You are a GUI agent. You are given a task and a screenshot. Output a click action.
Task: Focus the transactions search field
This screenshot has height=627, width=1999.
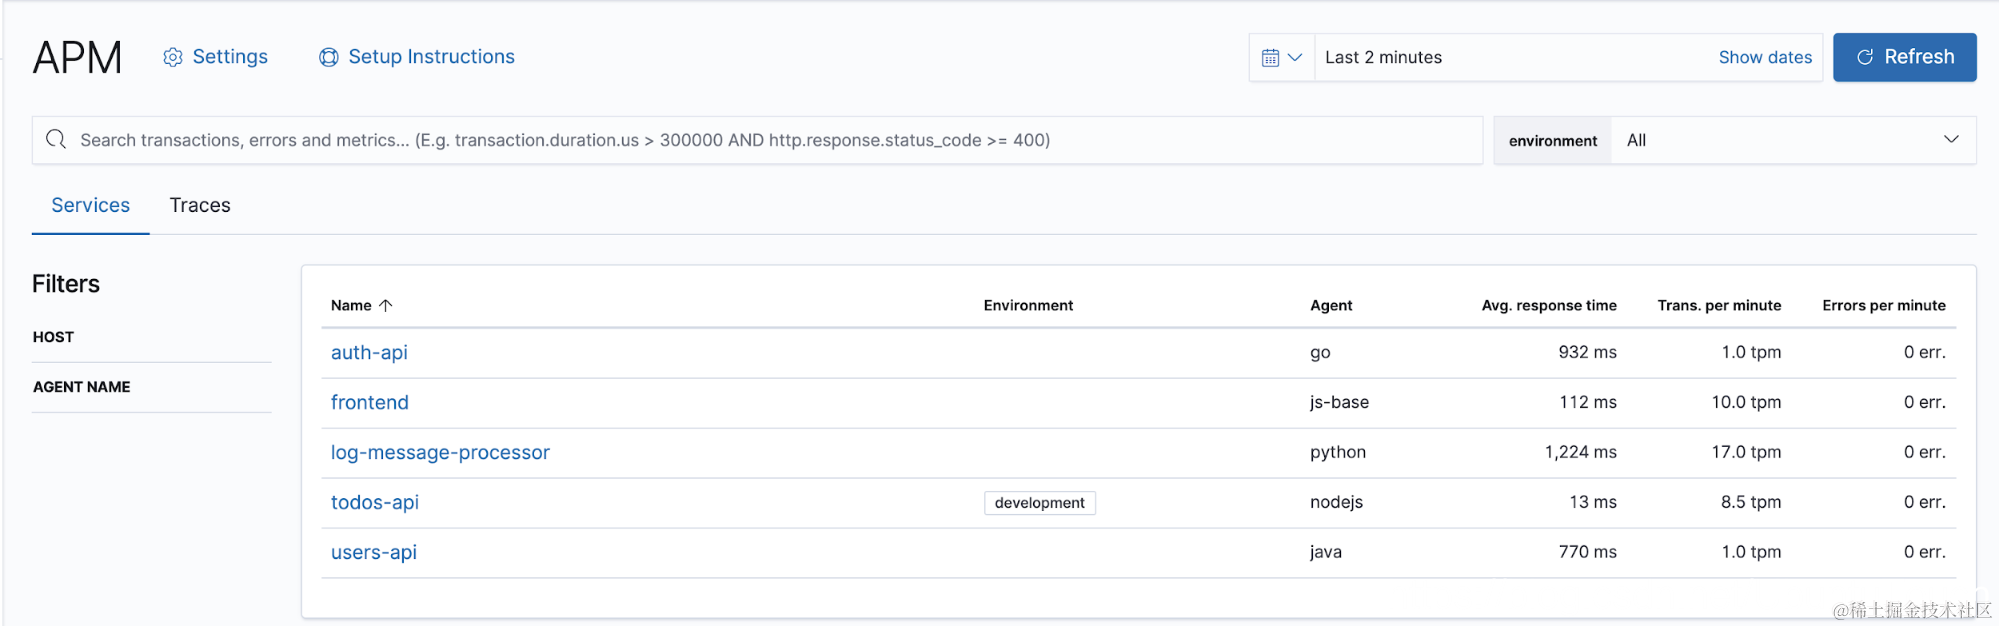point(757,140)
